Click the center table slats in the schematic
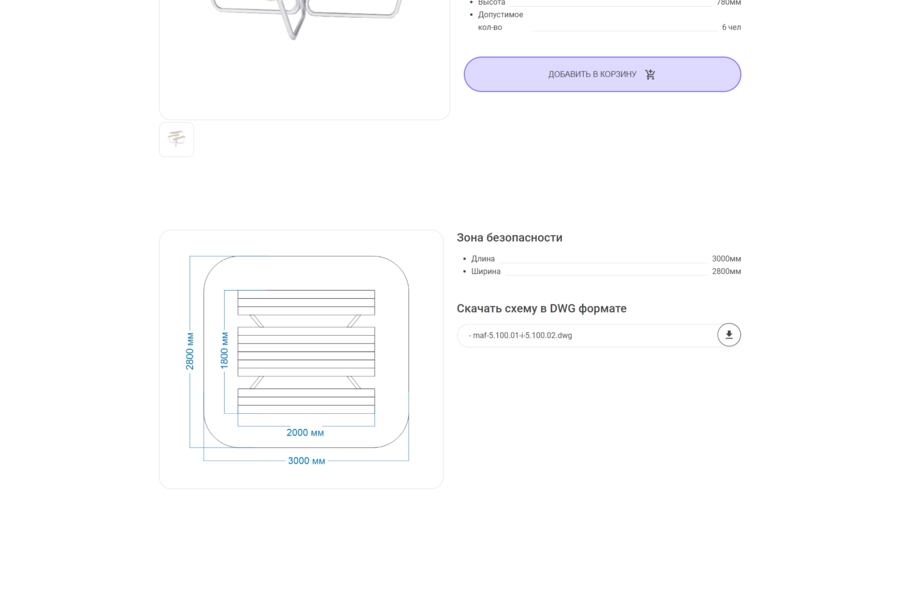Screen dimensions: 900x600 click(x=306, y=351)
